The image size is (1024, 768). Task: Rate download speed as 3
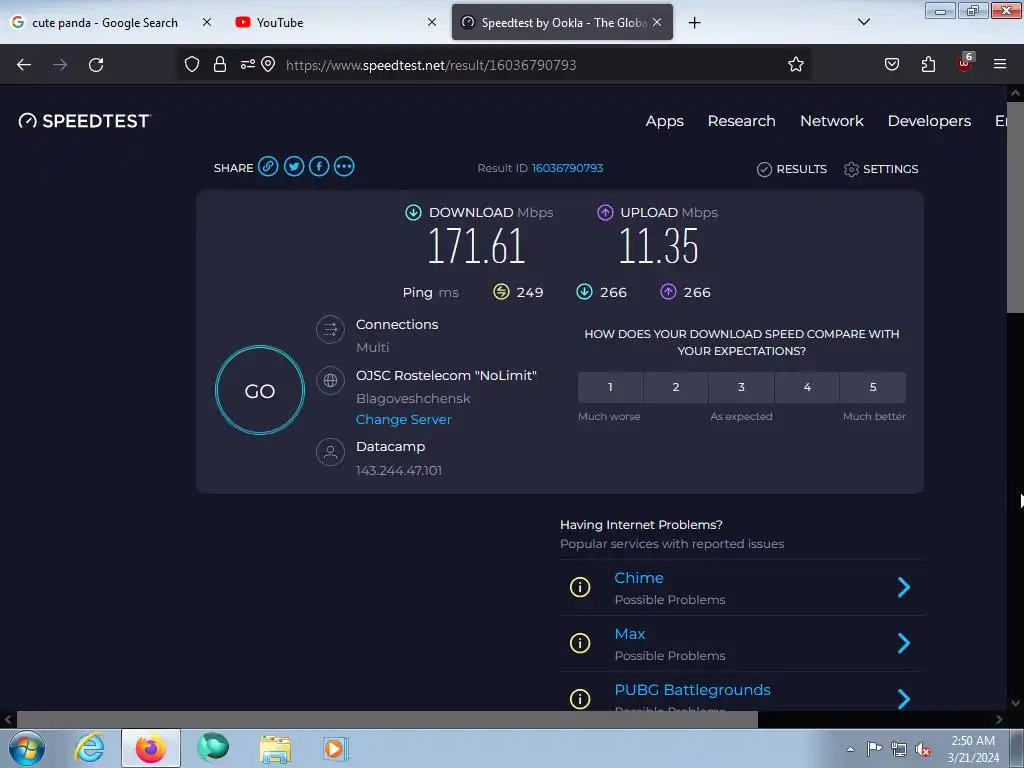pyautogui.click(x=741, y=387)
